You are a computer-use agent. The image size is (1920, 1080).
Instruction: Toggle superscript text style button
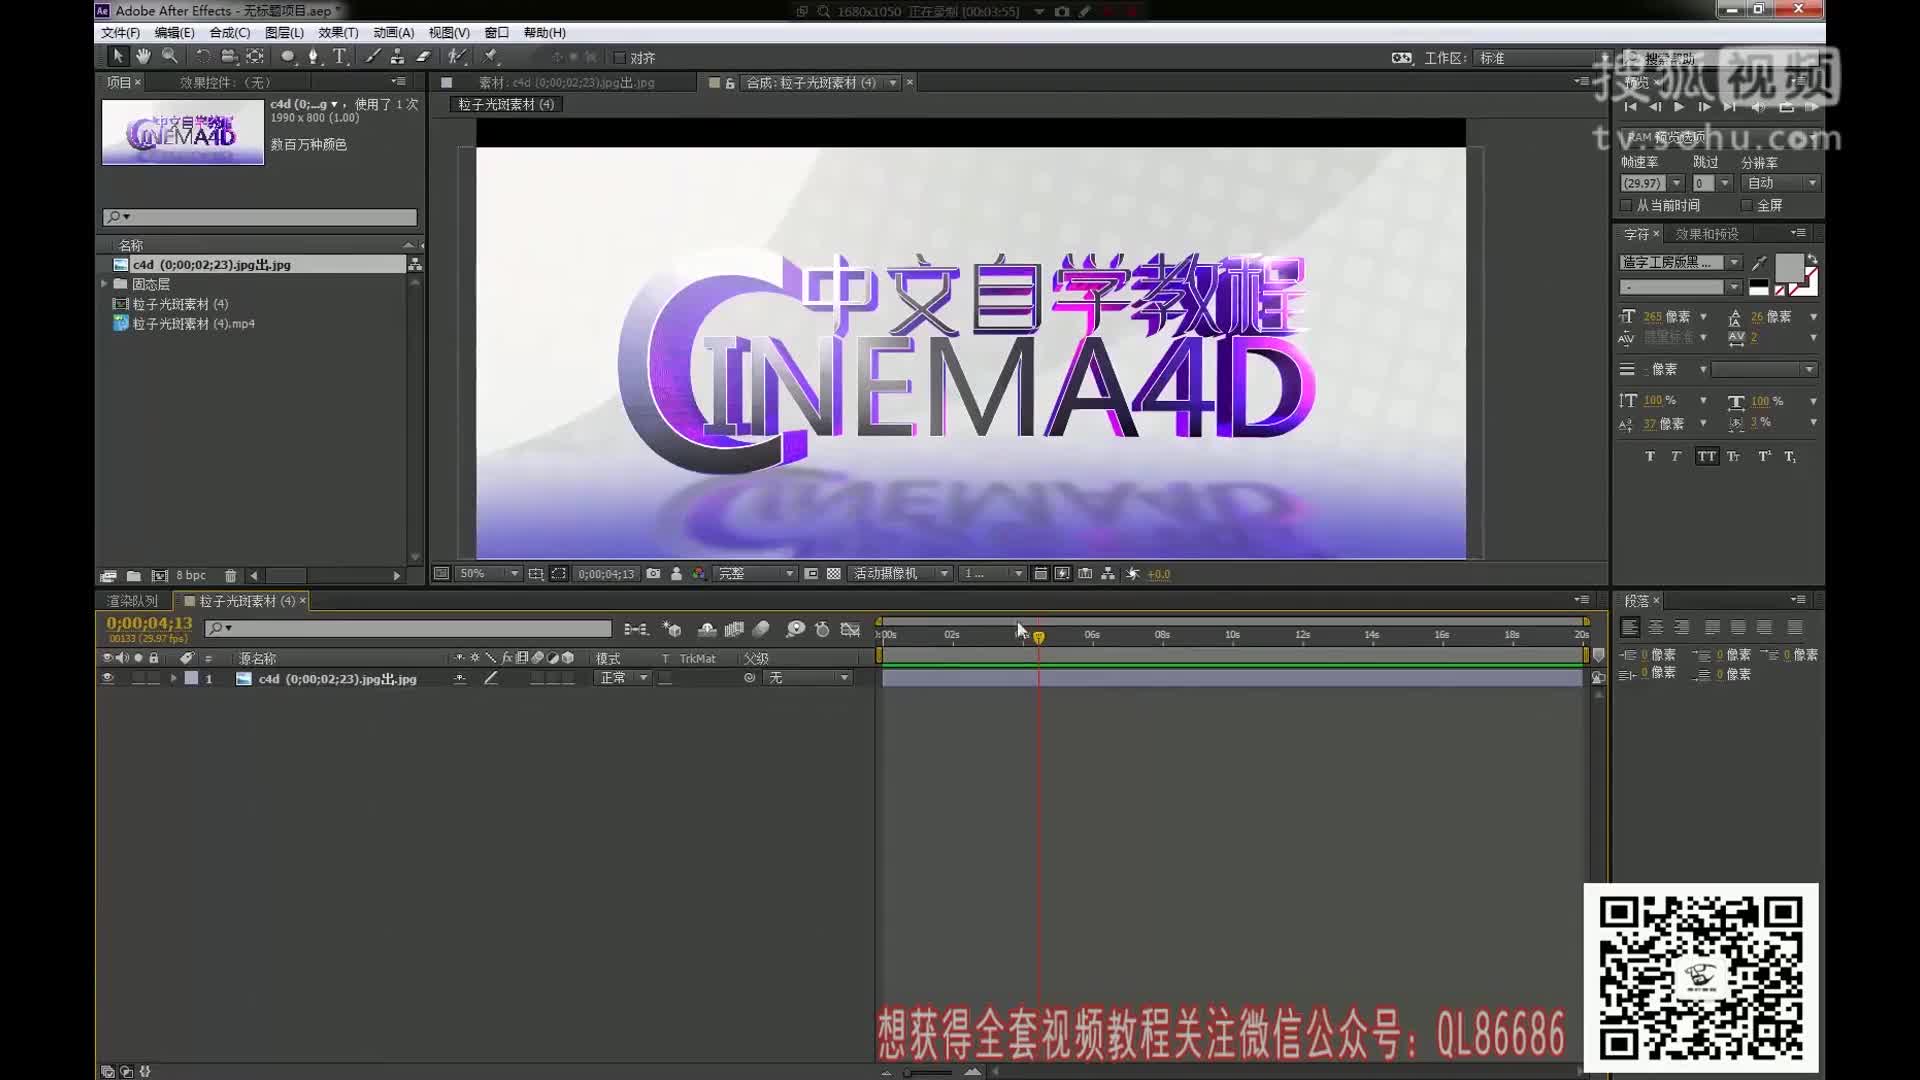click(x=1764, y=456)
